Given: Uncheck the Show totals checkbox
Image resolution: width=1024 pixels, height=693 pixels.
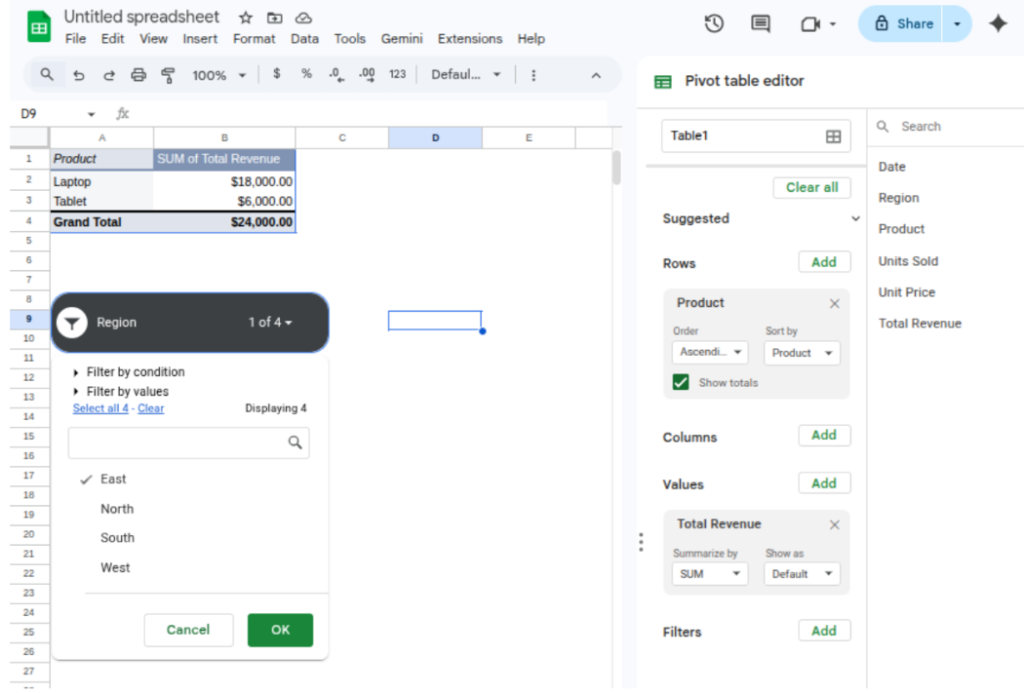Looking at the screenshot, I should (681, 382).
